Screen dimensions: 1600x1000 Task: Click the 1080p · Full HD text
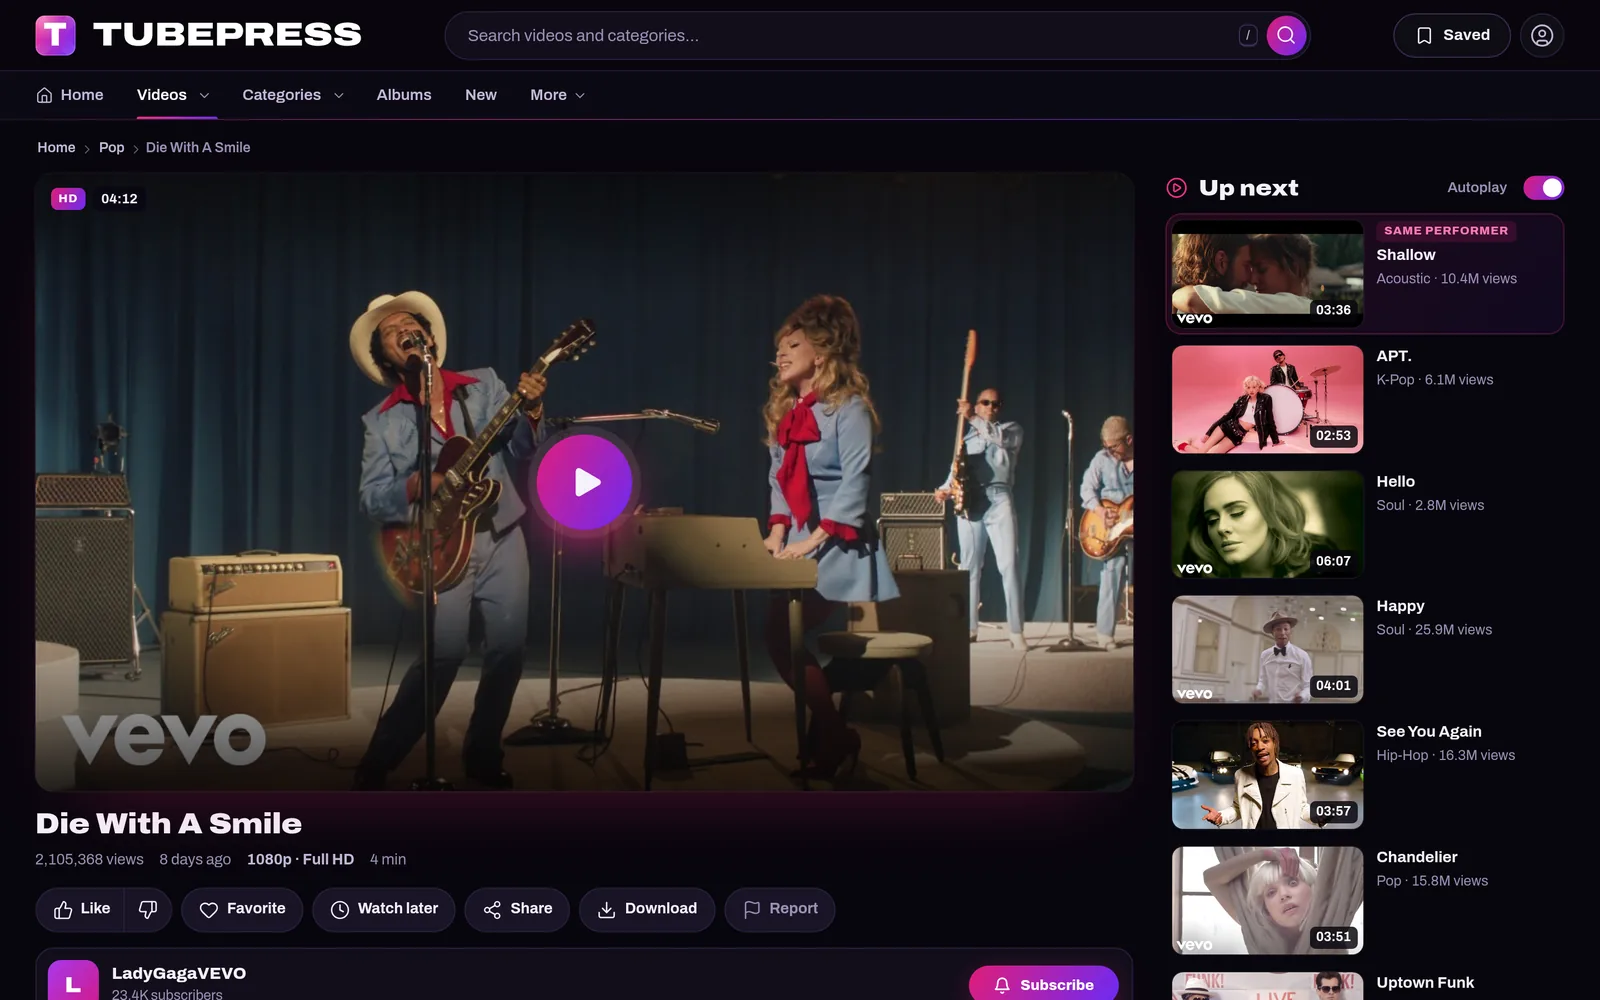[300, 860]
